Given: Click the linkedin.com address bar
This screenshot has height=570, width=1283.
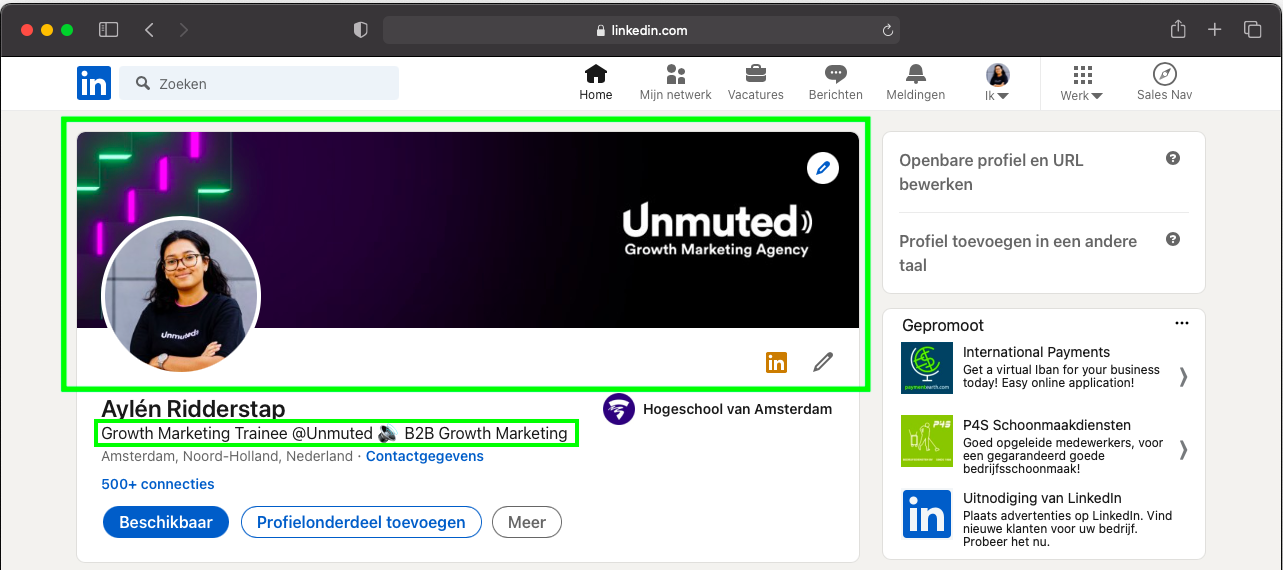Looking at the screenshot, I should click(641, 30).
